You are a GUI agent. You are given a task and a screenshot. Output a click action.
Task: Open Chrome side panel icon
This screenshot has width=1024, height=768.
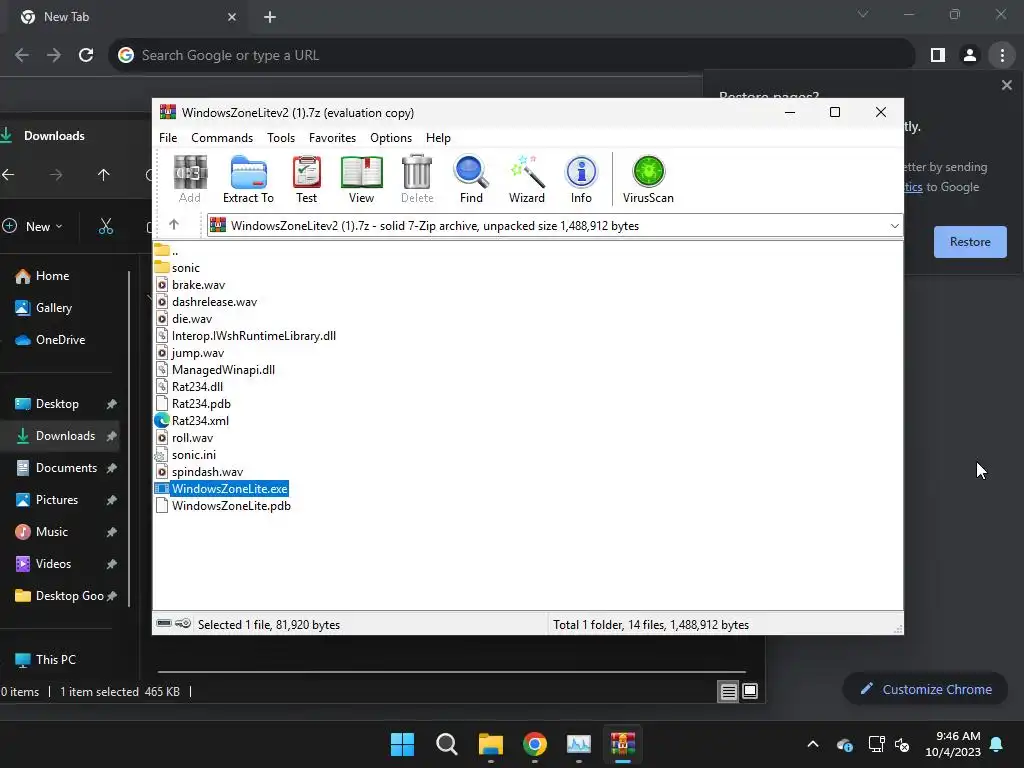pyautogui.click(x=938, y=56)
